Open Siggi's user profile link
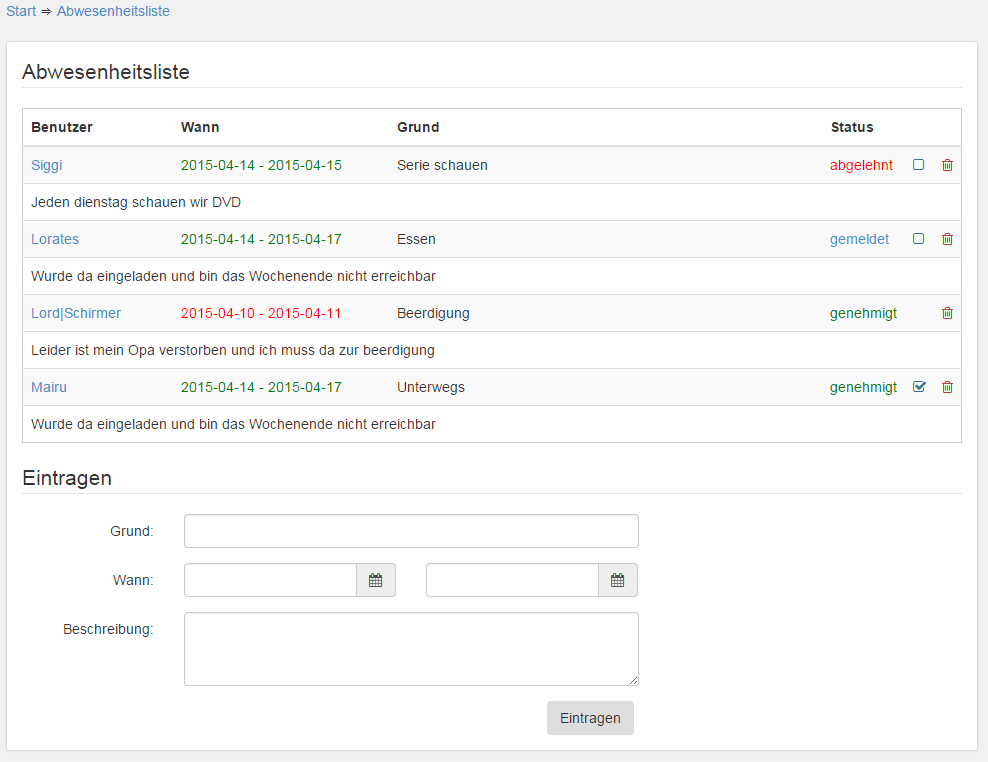 point(47,165)
